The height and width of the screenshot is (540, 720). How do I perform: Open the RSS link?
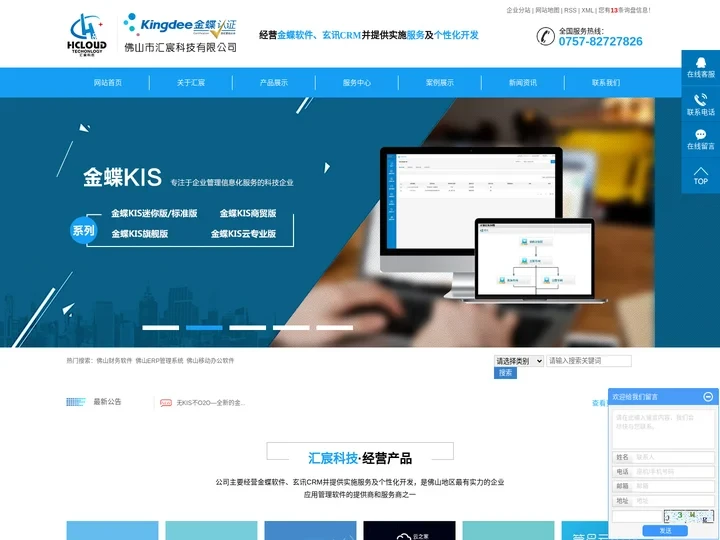570,10
